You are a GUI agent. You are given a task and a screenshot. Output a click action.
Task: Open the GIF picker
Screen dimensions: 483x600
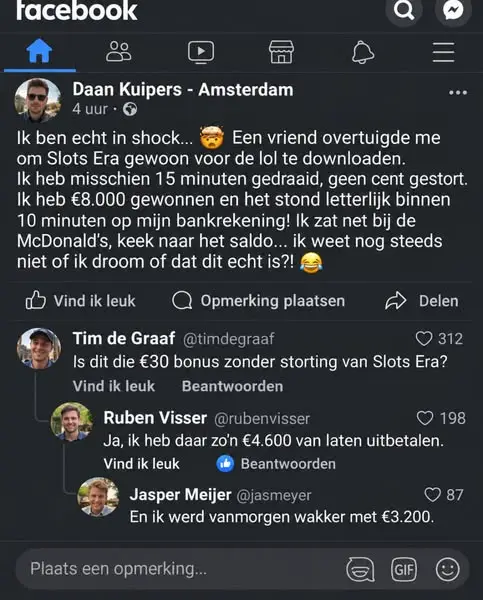(x=404, y=570)
